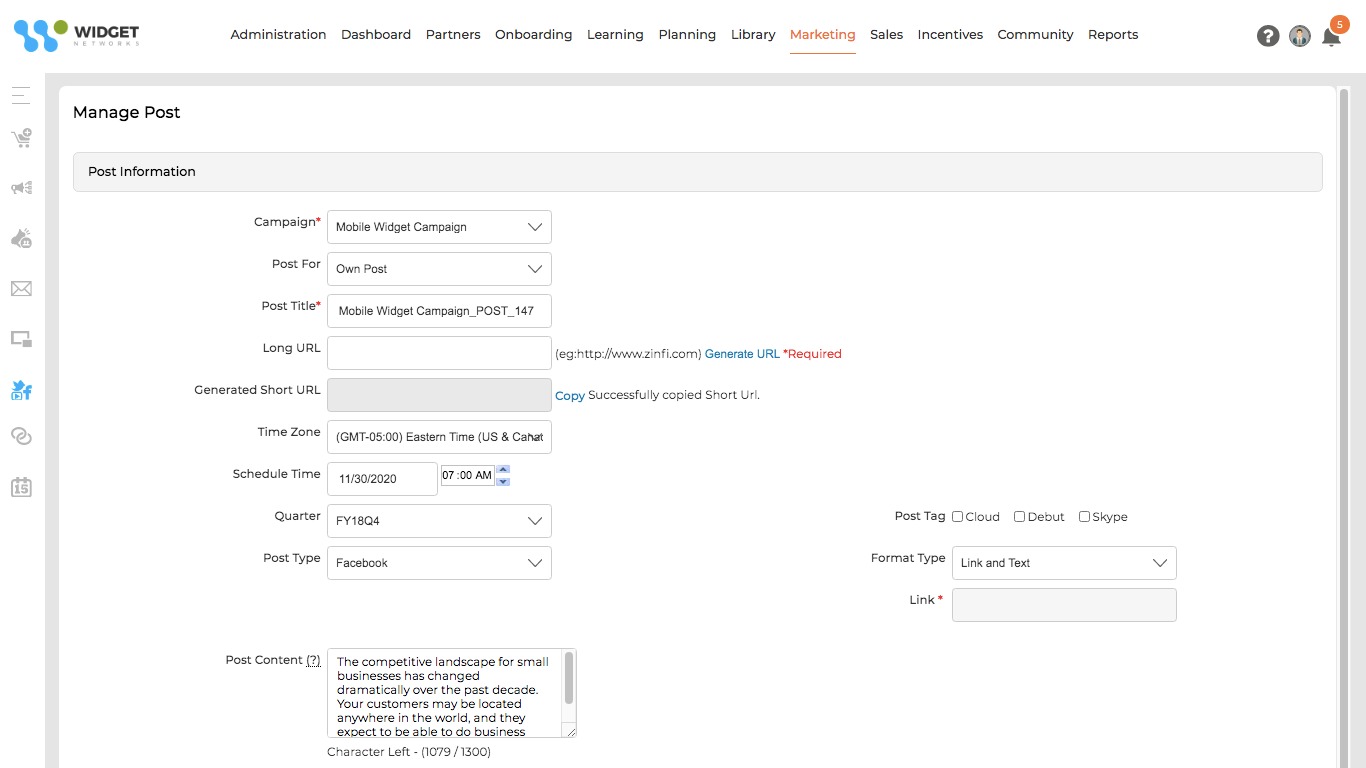The image size is (1366, 768).
Task: Open the Onboarding menu
Action: click(x=534, y=35)
